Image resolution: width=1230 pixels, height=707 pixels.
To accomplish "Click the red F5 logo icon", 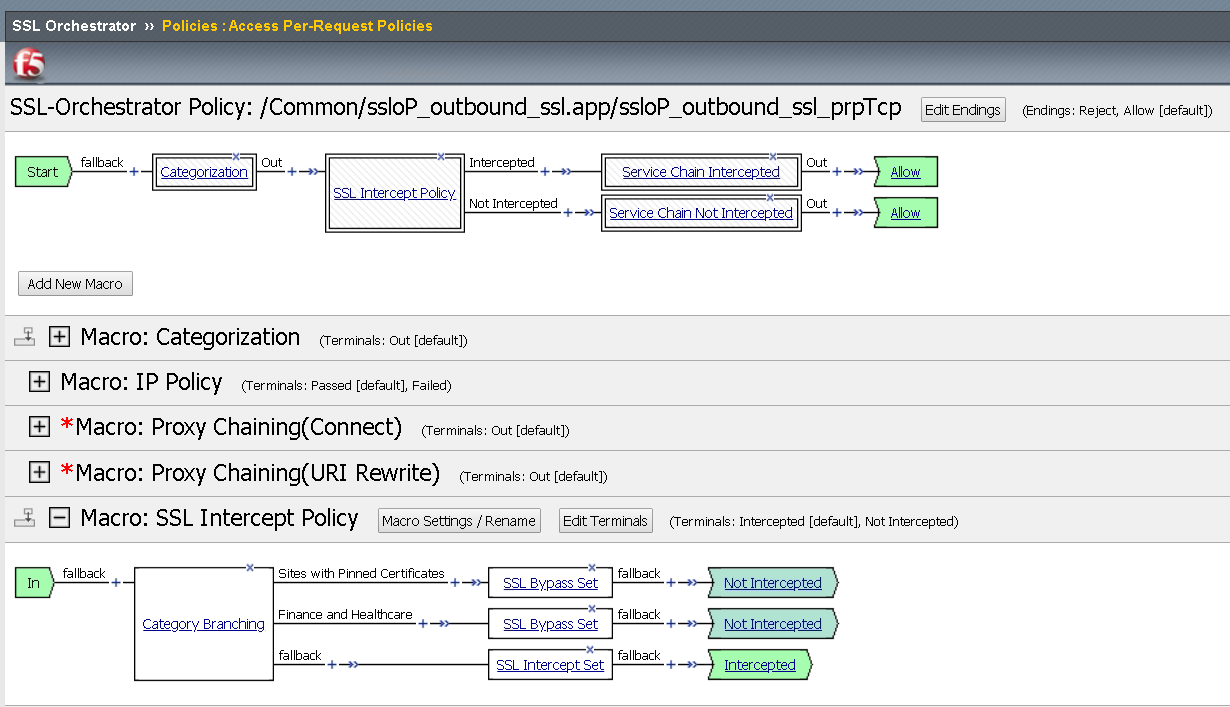I will coord(28,64).
